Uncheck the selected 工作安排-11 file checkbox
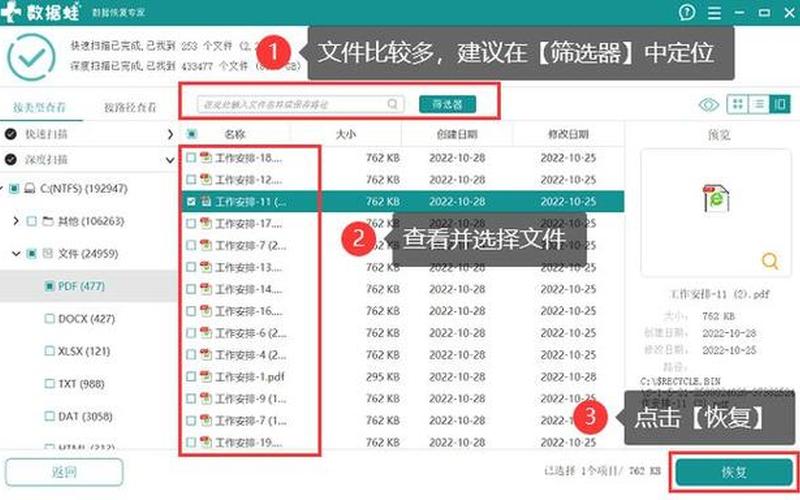The width and height of the screenshot is (800, 500). (191, 202)
